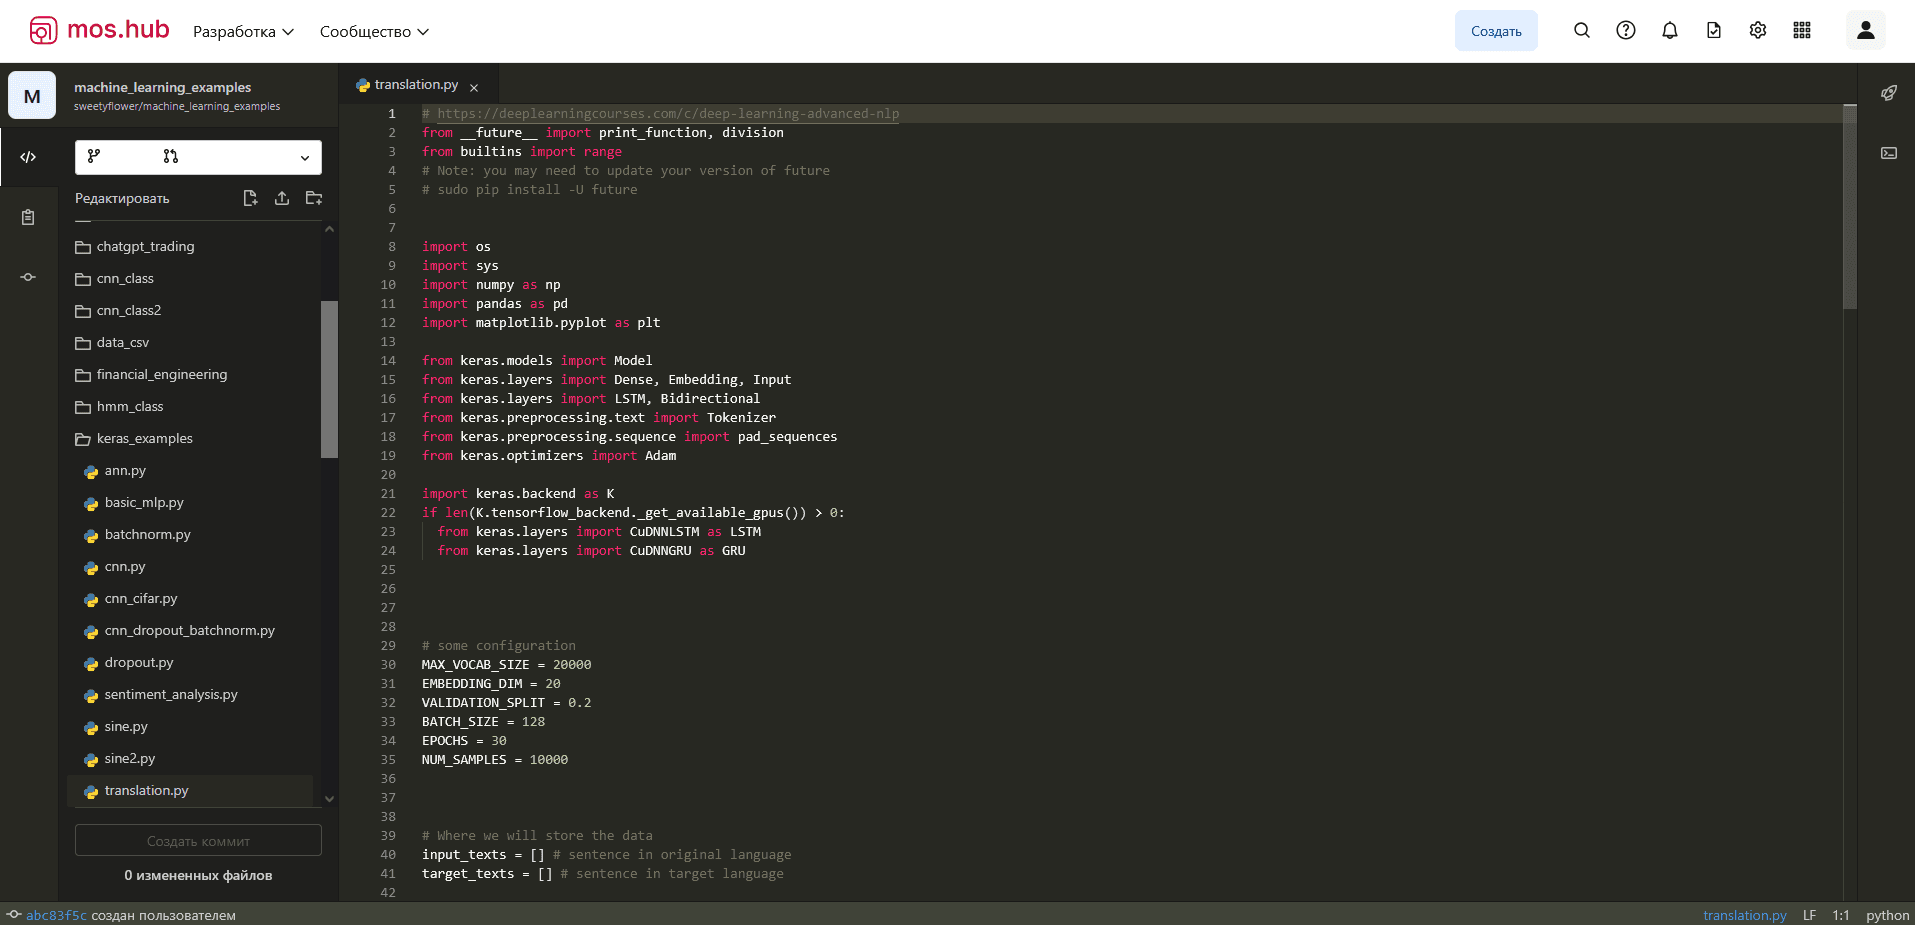
Task: Expand the keras_examples folder
Action: point(144,439)
